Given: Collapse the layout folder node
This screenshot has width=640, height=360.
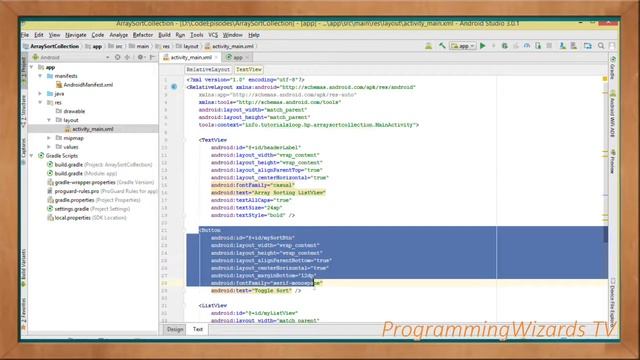Looking at the screenshot, I should tap(49, 120).
